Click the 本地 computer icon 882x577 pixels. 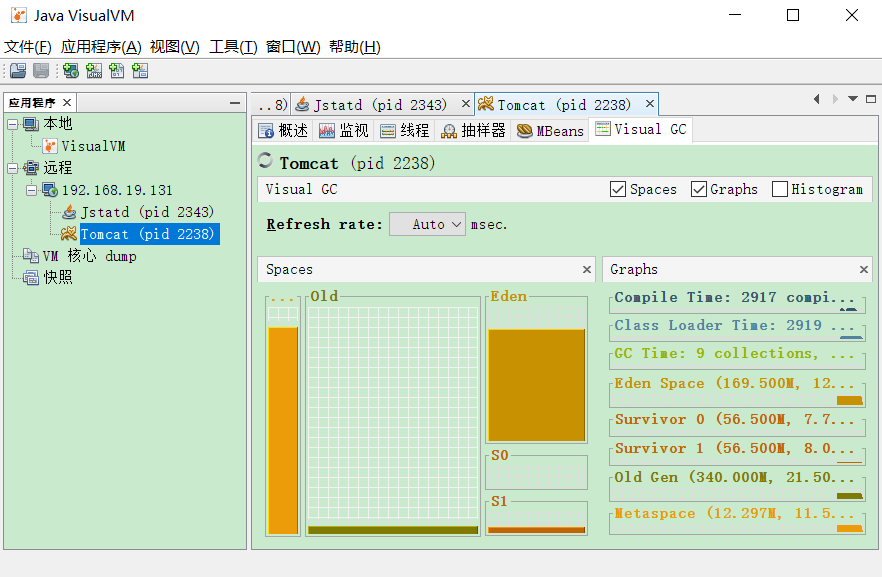click(x=31, y=124)
